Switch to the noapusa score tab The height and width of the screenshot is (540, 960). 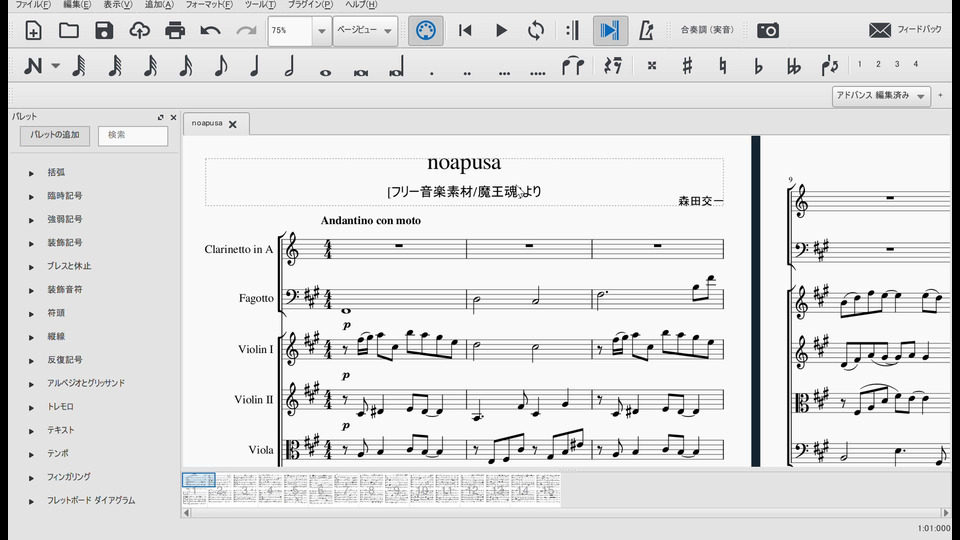[207, 124]
